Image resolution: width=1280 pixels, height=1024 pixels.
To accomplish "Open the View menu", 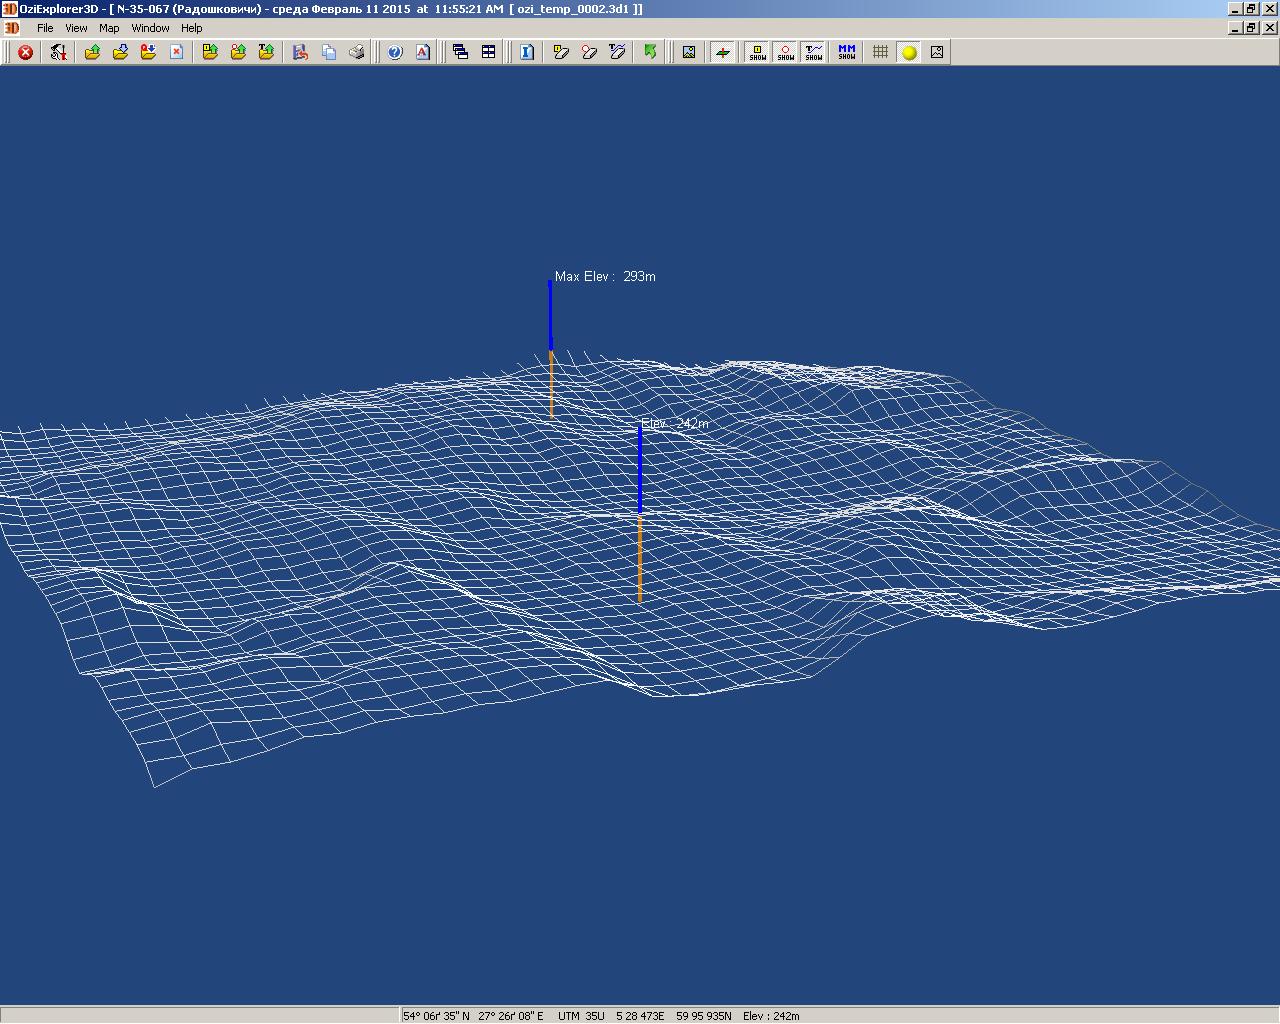I will (76, 28).
